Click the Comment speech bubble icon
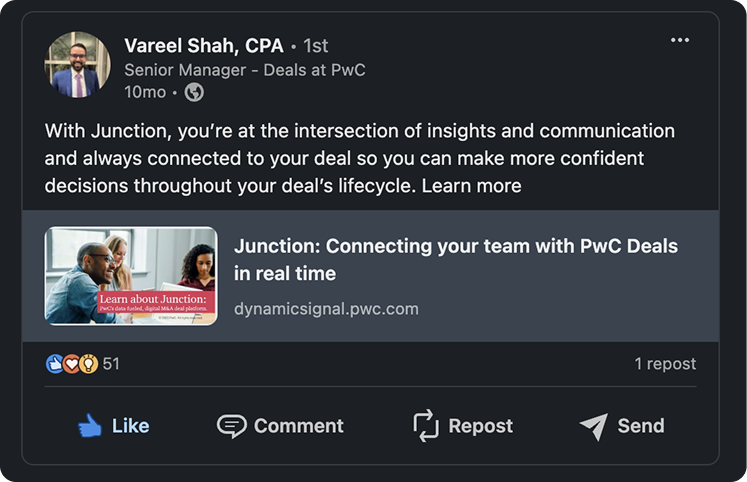The height and width of the screenshot is (482, 747). pyautogui.click(x=231, y=426)
